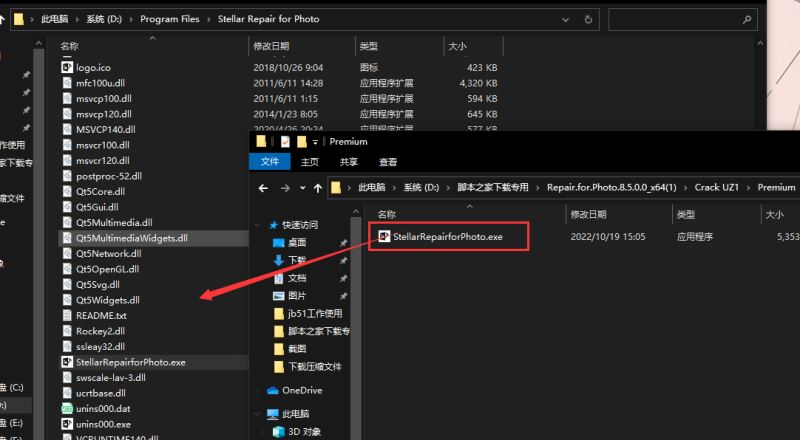800x440 pixels.
Task: Open the 共享 ribbon tab
Action: coord(348,162)
